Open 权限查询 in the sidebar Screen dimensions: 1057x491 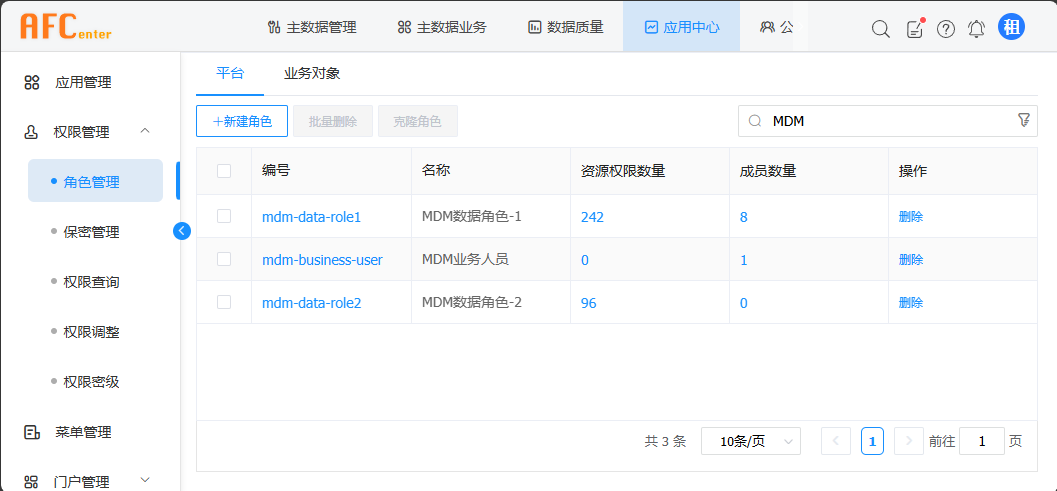point(91,282)
